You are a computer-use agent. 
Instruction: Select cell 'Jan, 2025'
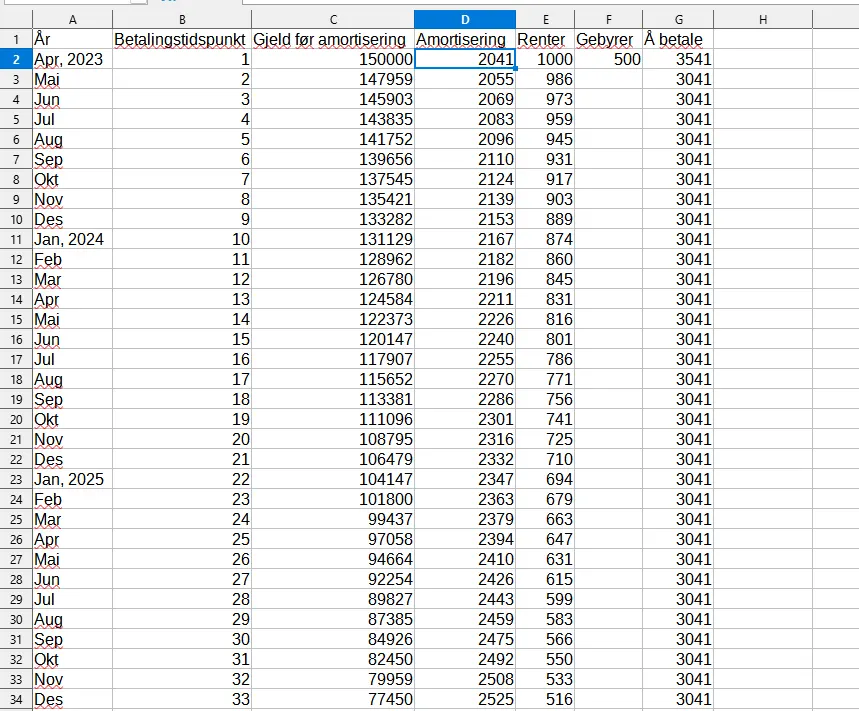point(72,479)
